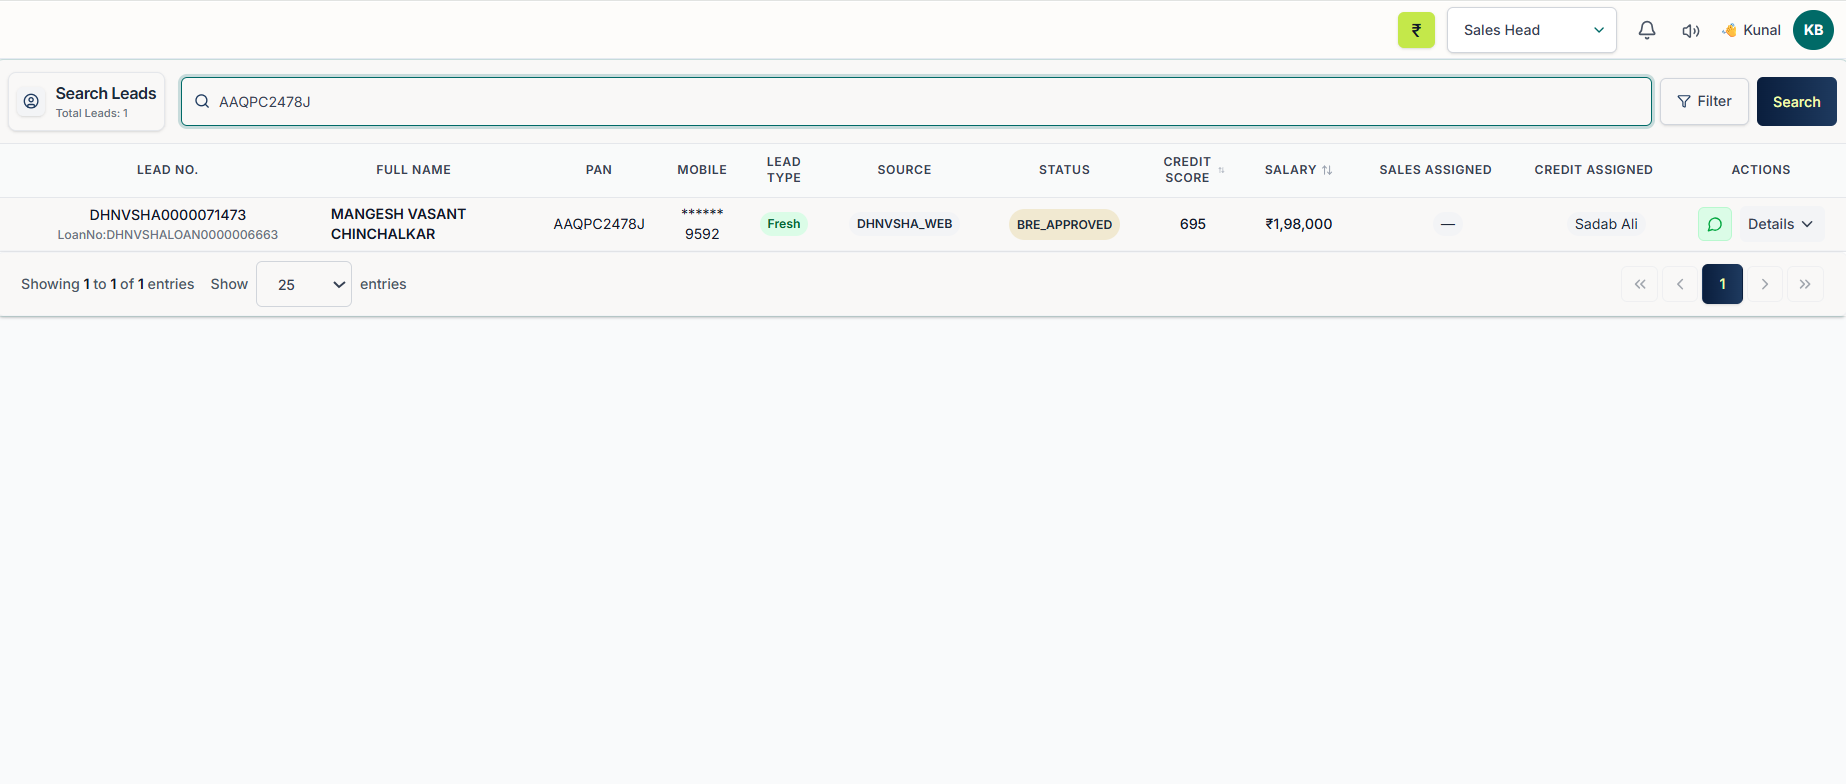Sort by the Salary sort arrows

click(x=1327, y=170)
